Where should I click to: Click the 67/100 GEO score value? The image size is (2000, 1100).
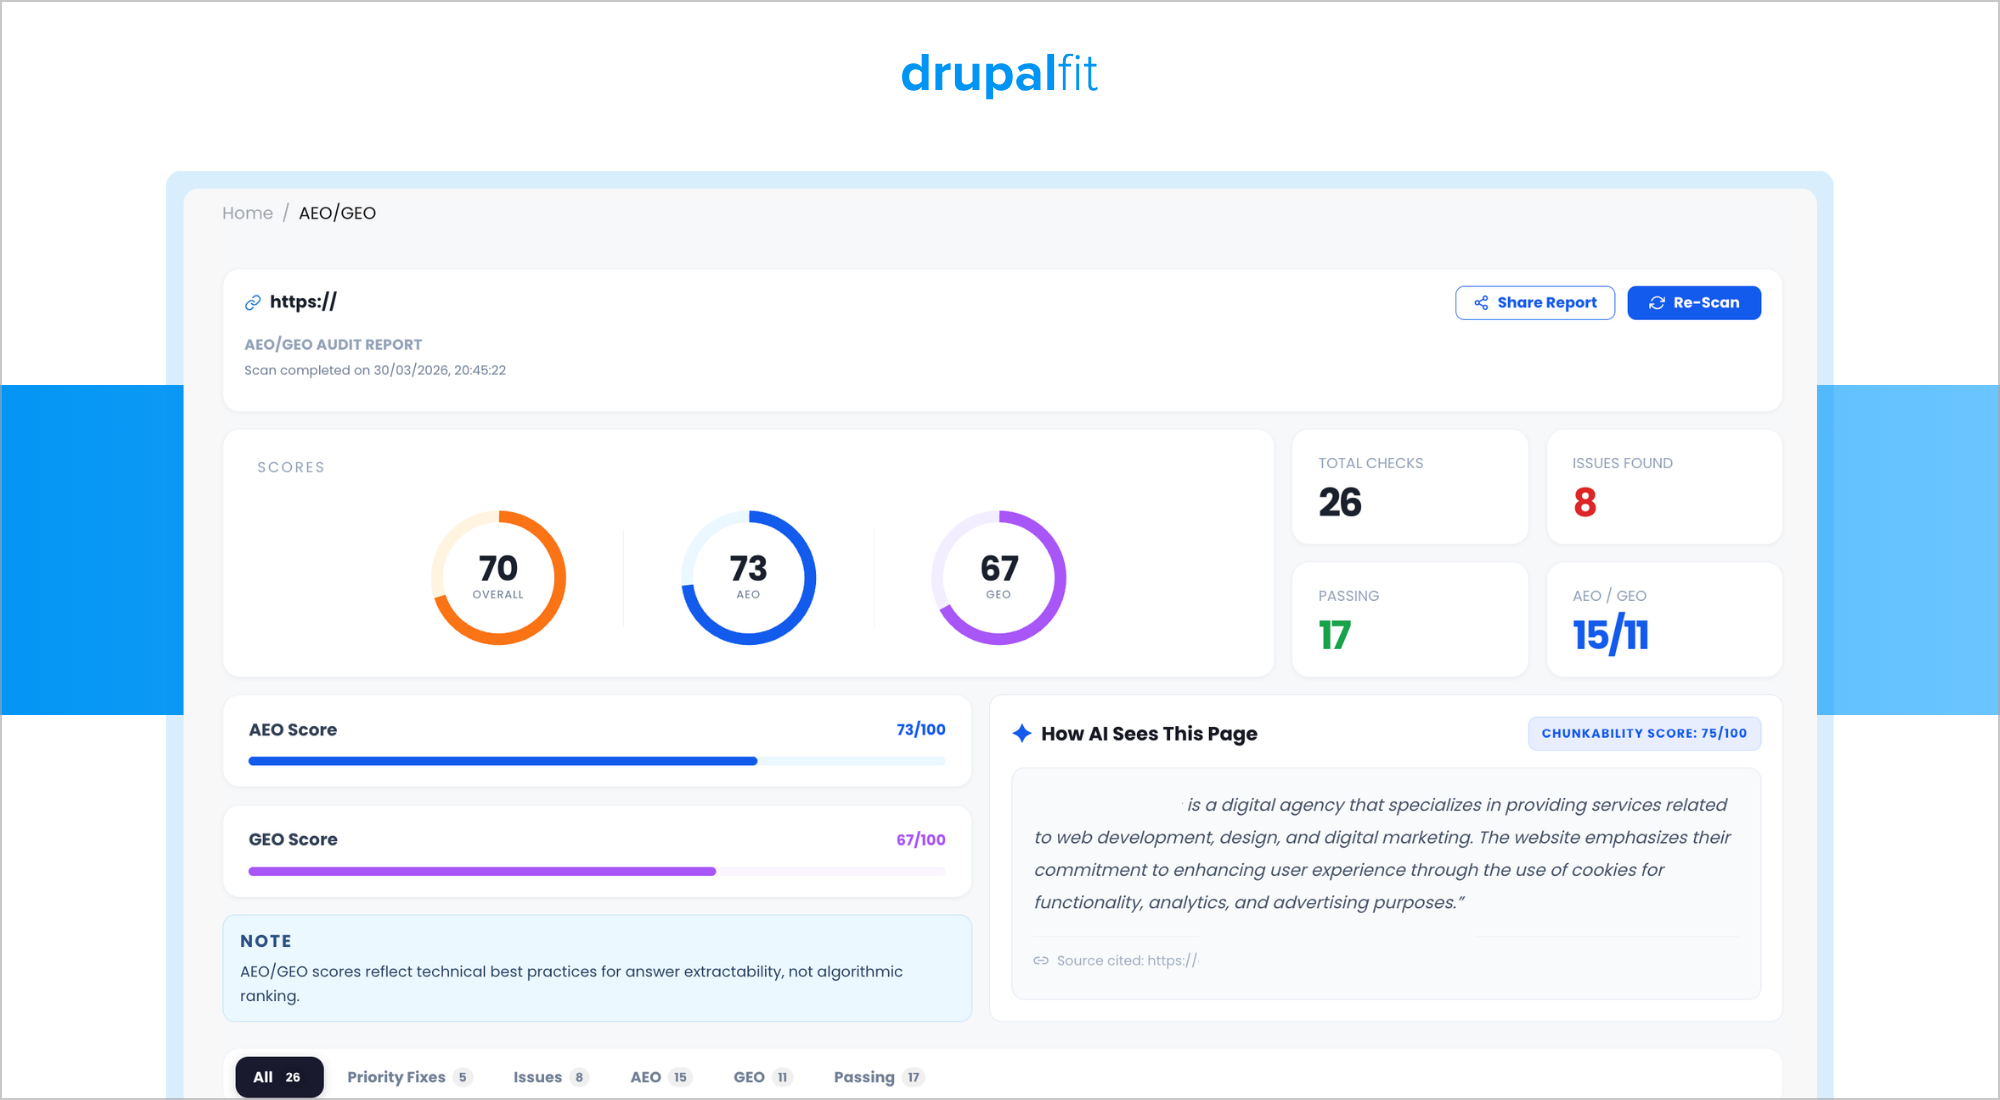921,840
